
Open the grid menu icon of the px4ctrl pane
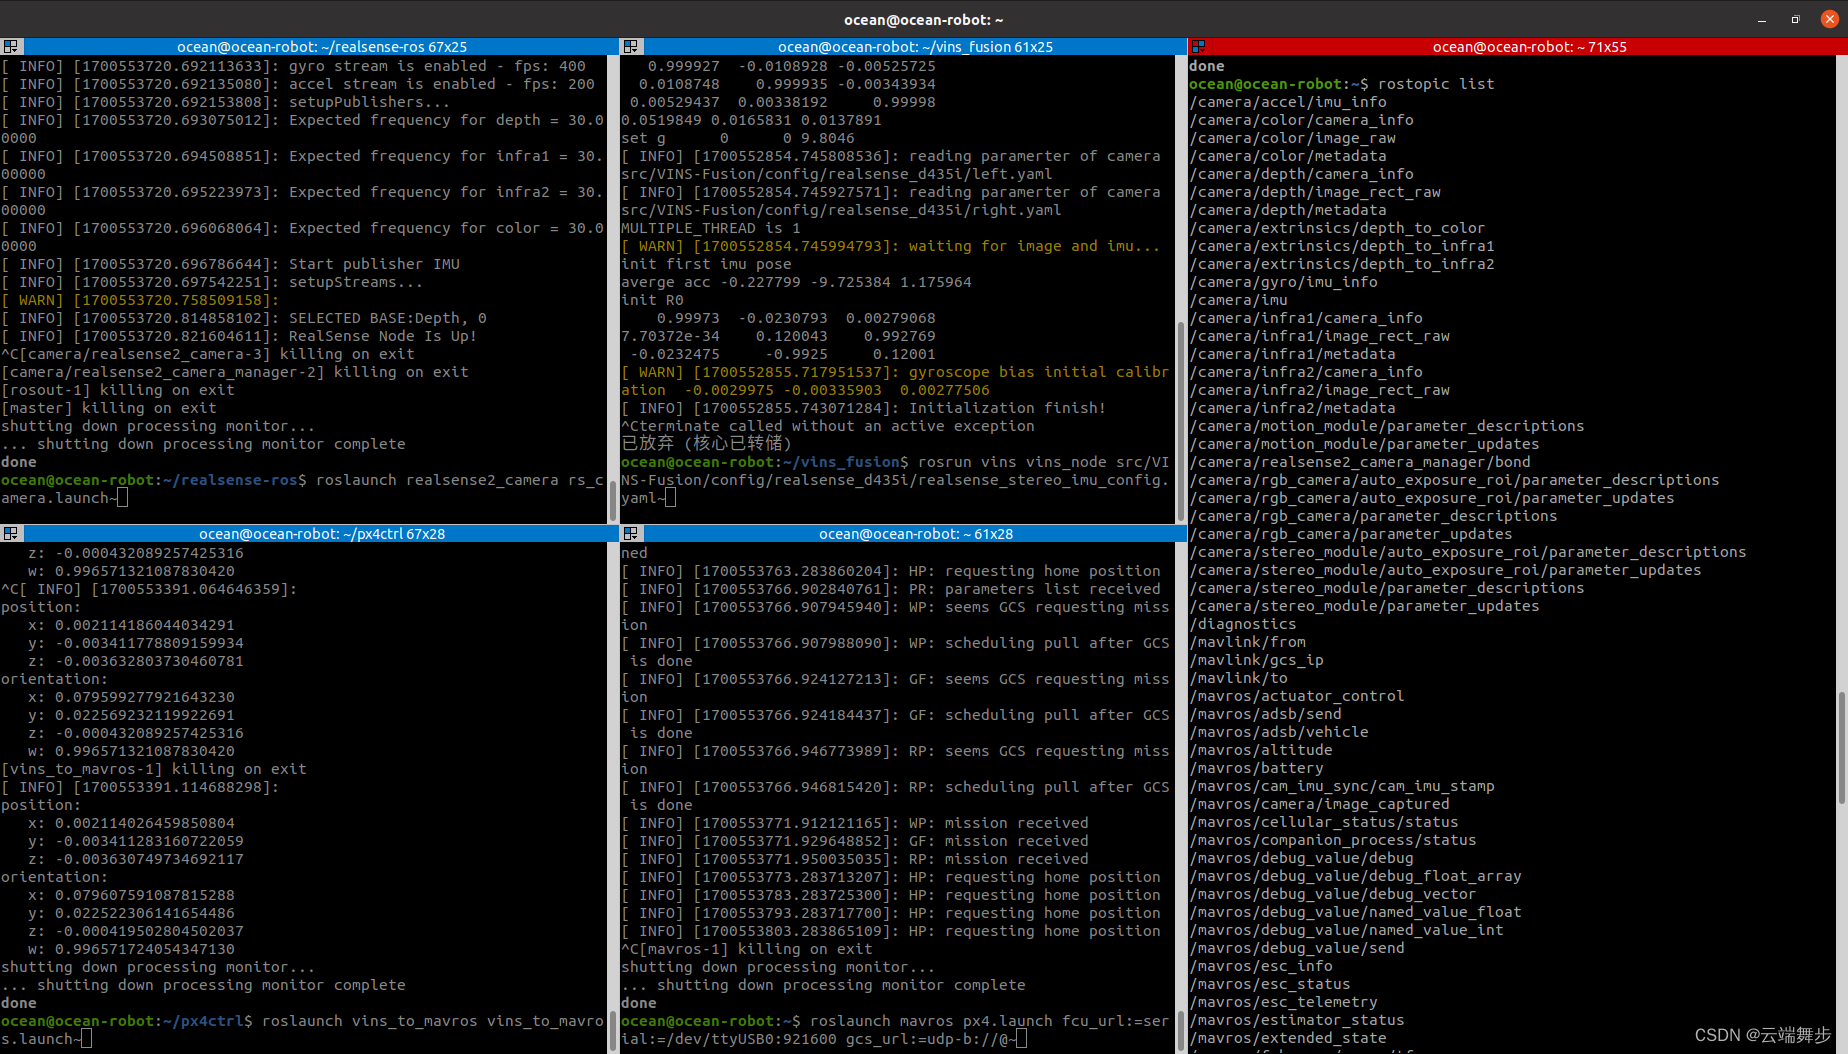pyautogui.click(x=11, y=533)
